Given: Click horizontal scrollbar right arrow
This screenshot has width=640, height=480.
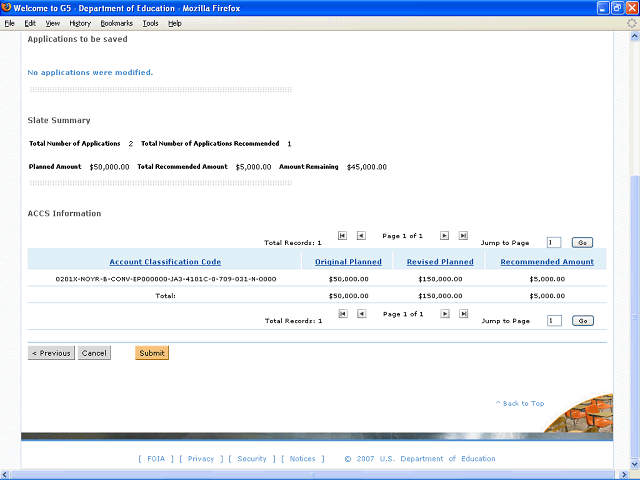Looking at the screenshot, I should click(x=624, y=475).
